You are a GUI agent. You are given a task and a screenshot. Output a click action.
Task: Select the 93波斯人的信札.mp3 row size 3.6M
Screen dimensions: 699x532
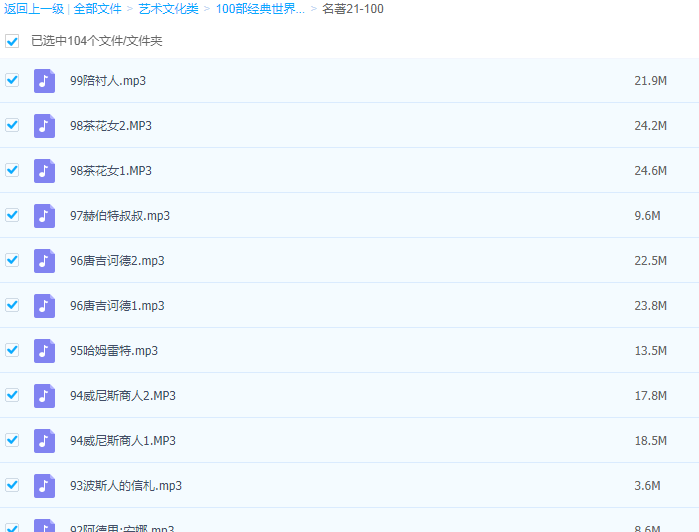647,486
